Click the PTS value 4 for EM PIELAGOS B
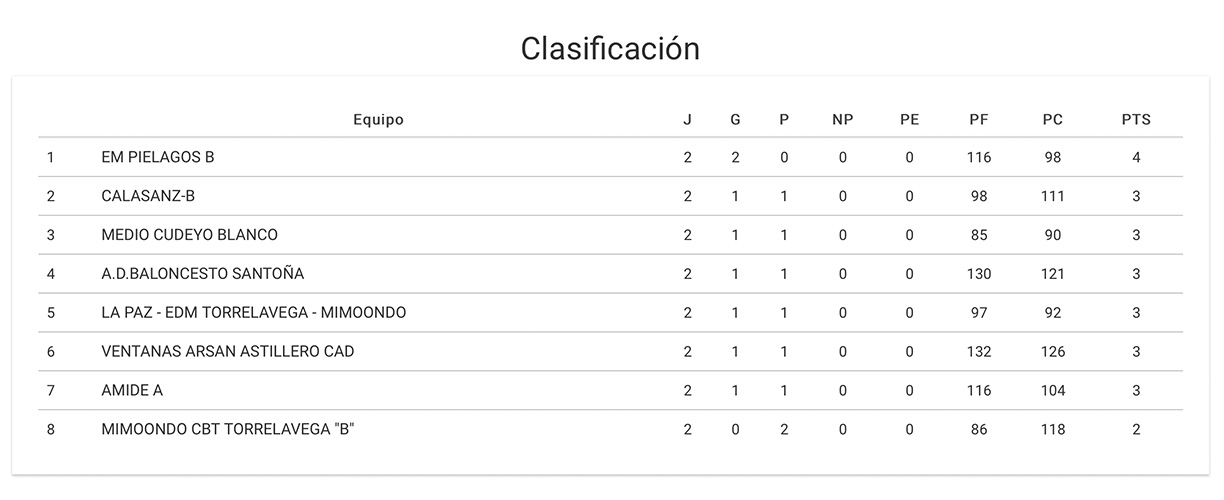The image size is (1224, 500). pos(1136,157)
